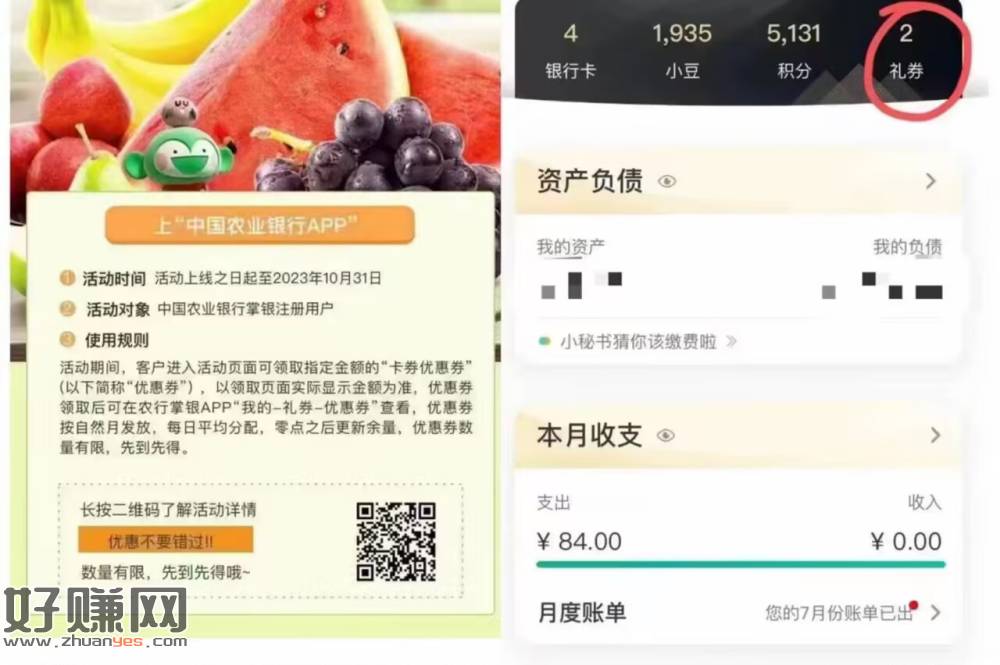Toggle visibility eye beside 资产负债

click(x=666, y=182)
